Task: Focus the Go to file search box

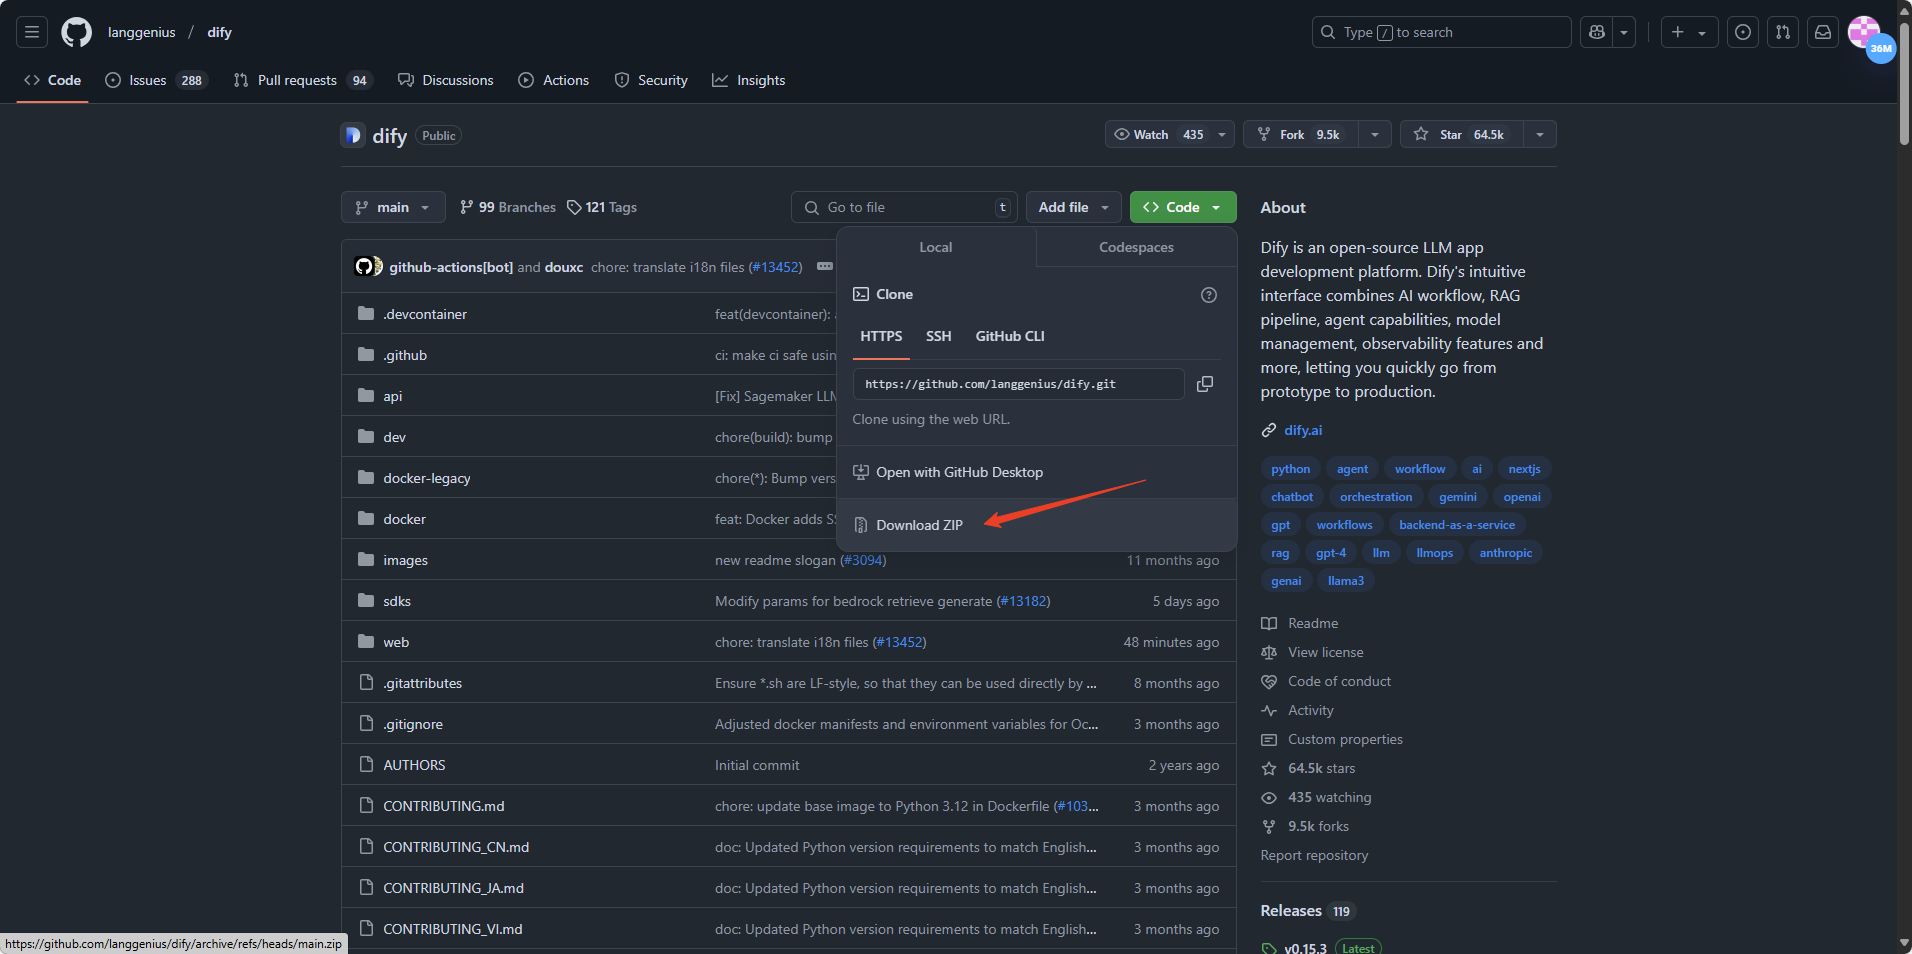Action: pos(904,207)
